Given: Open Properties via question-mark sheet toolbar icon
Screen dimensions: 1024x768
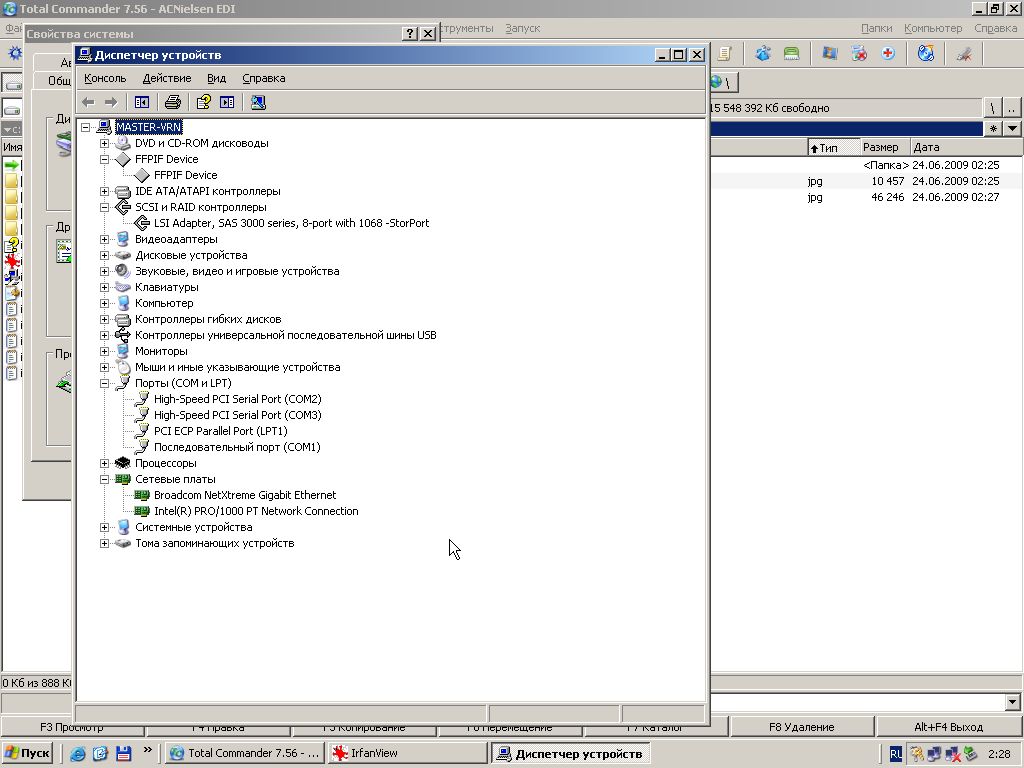Looking at the screenshot, I should point(204,102).
